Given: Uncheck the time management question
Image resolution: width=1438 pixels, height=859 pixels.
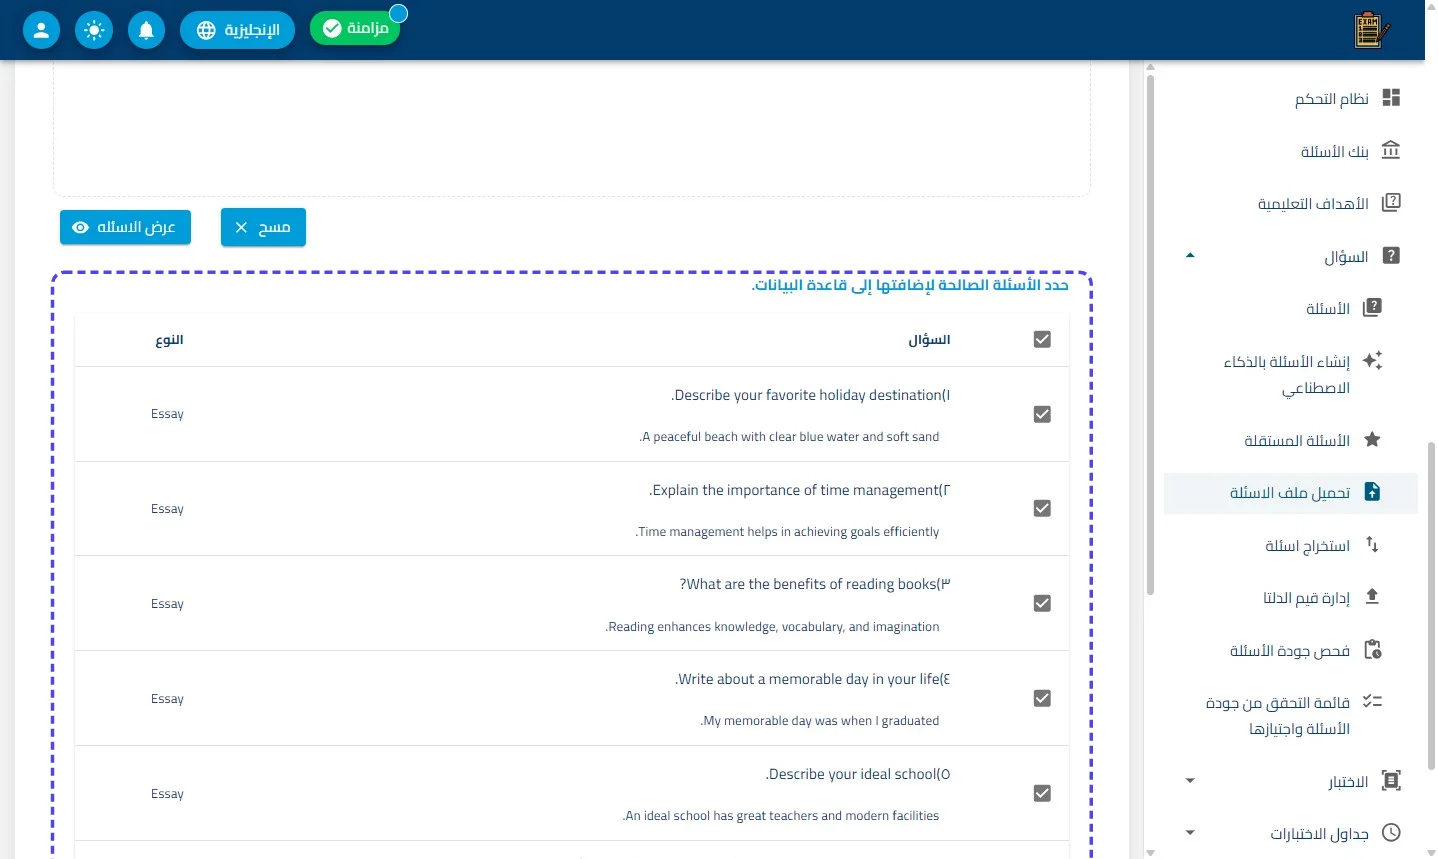Looking at the screenshot, I should (1042, 509).
